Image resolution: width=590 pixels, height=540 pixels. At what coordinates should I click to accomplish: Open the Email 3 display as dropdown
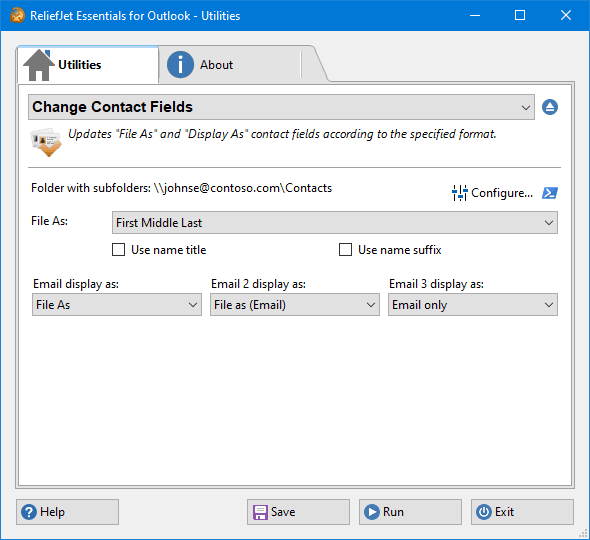click(x=473, y=305)
